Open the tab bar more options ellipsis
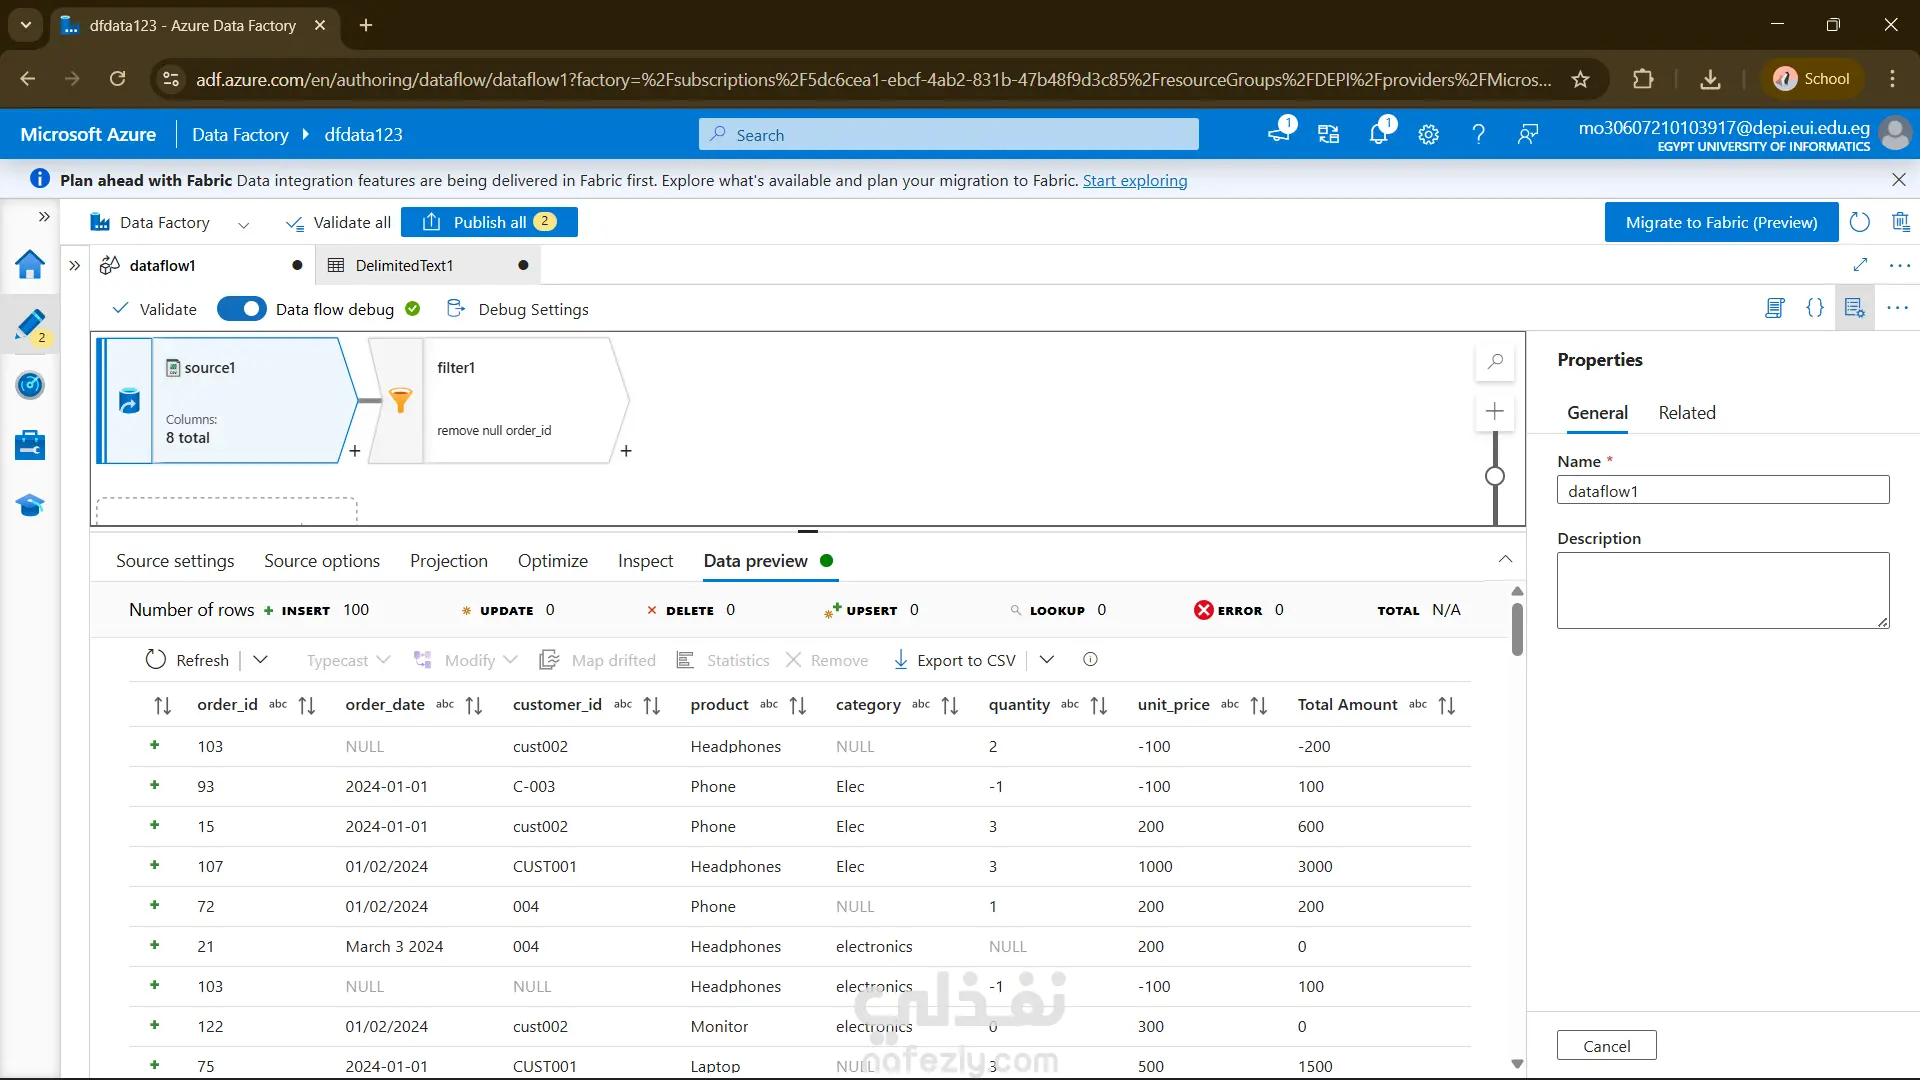The height and width of the screenshot is (1080, 1920). [x=1900, y=265]
